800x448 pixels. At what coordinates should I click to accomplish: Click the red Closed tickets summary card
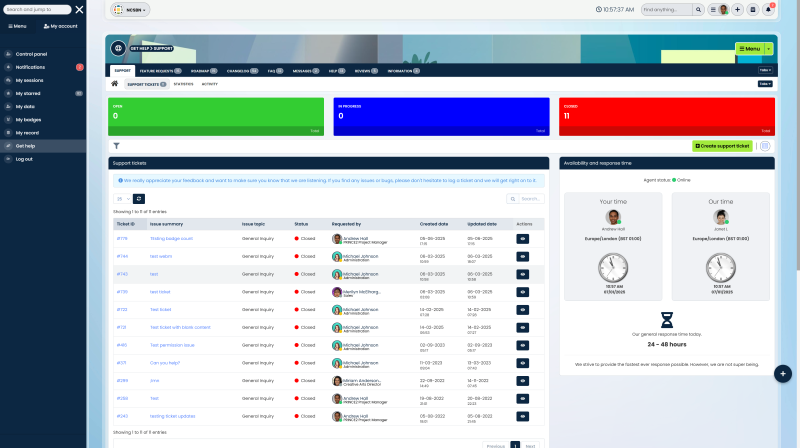click(x=667, y=116)
